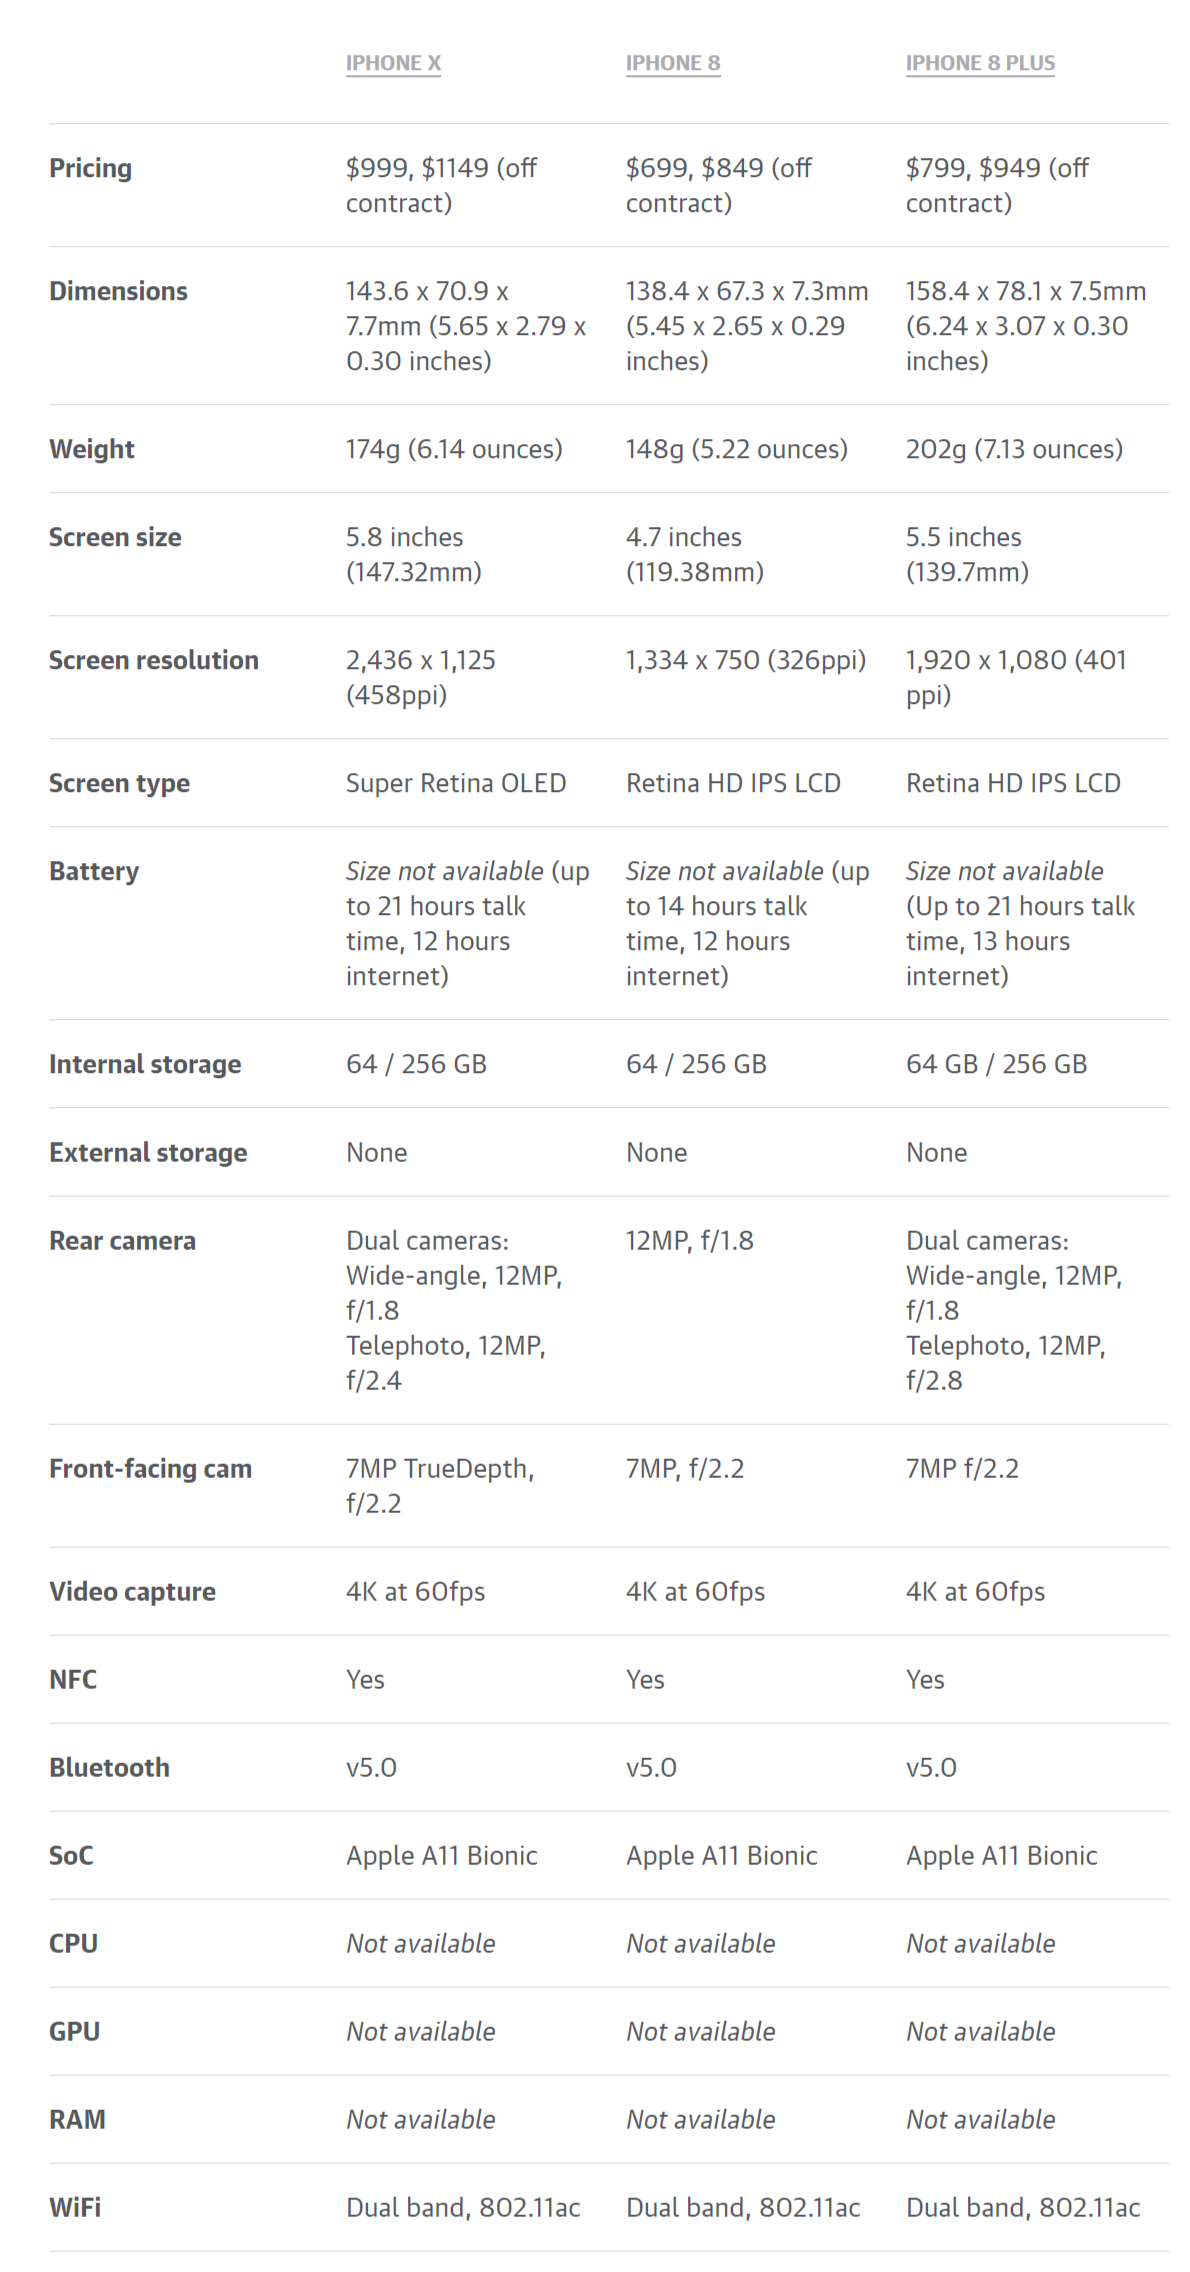
Task: Click the Video capture row label
Action: click(132, 1592)
